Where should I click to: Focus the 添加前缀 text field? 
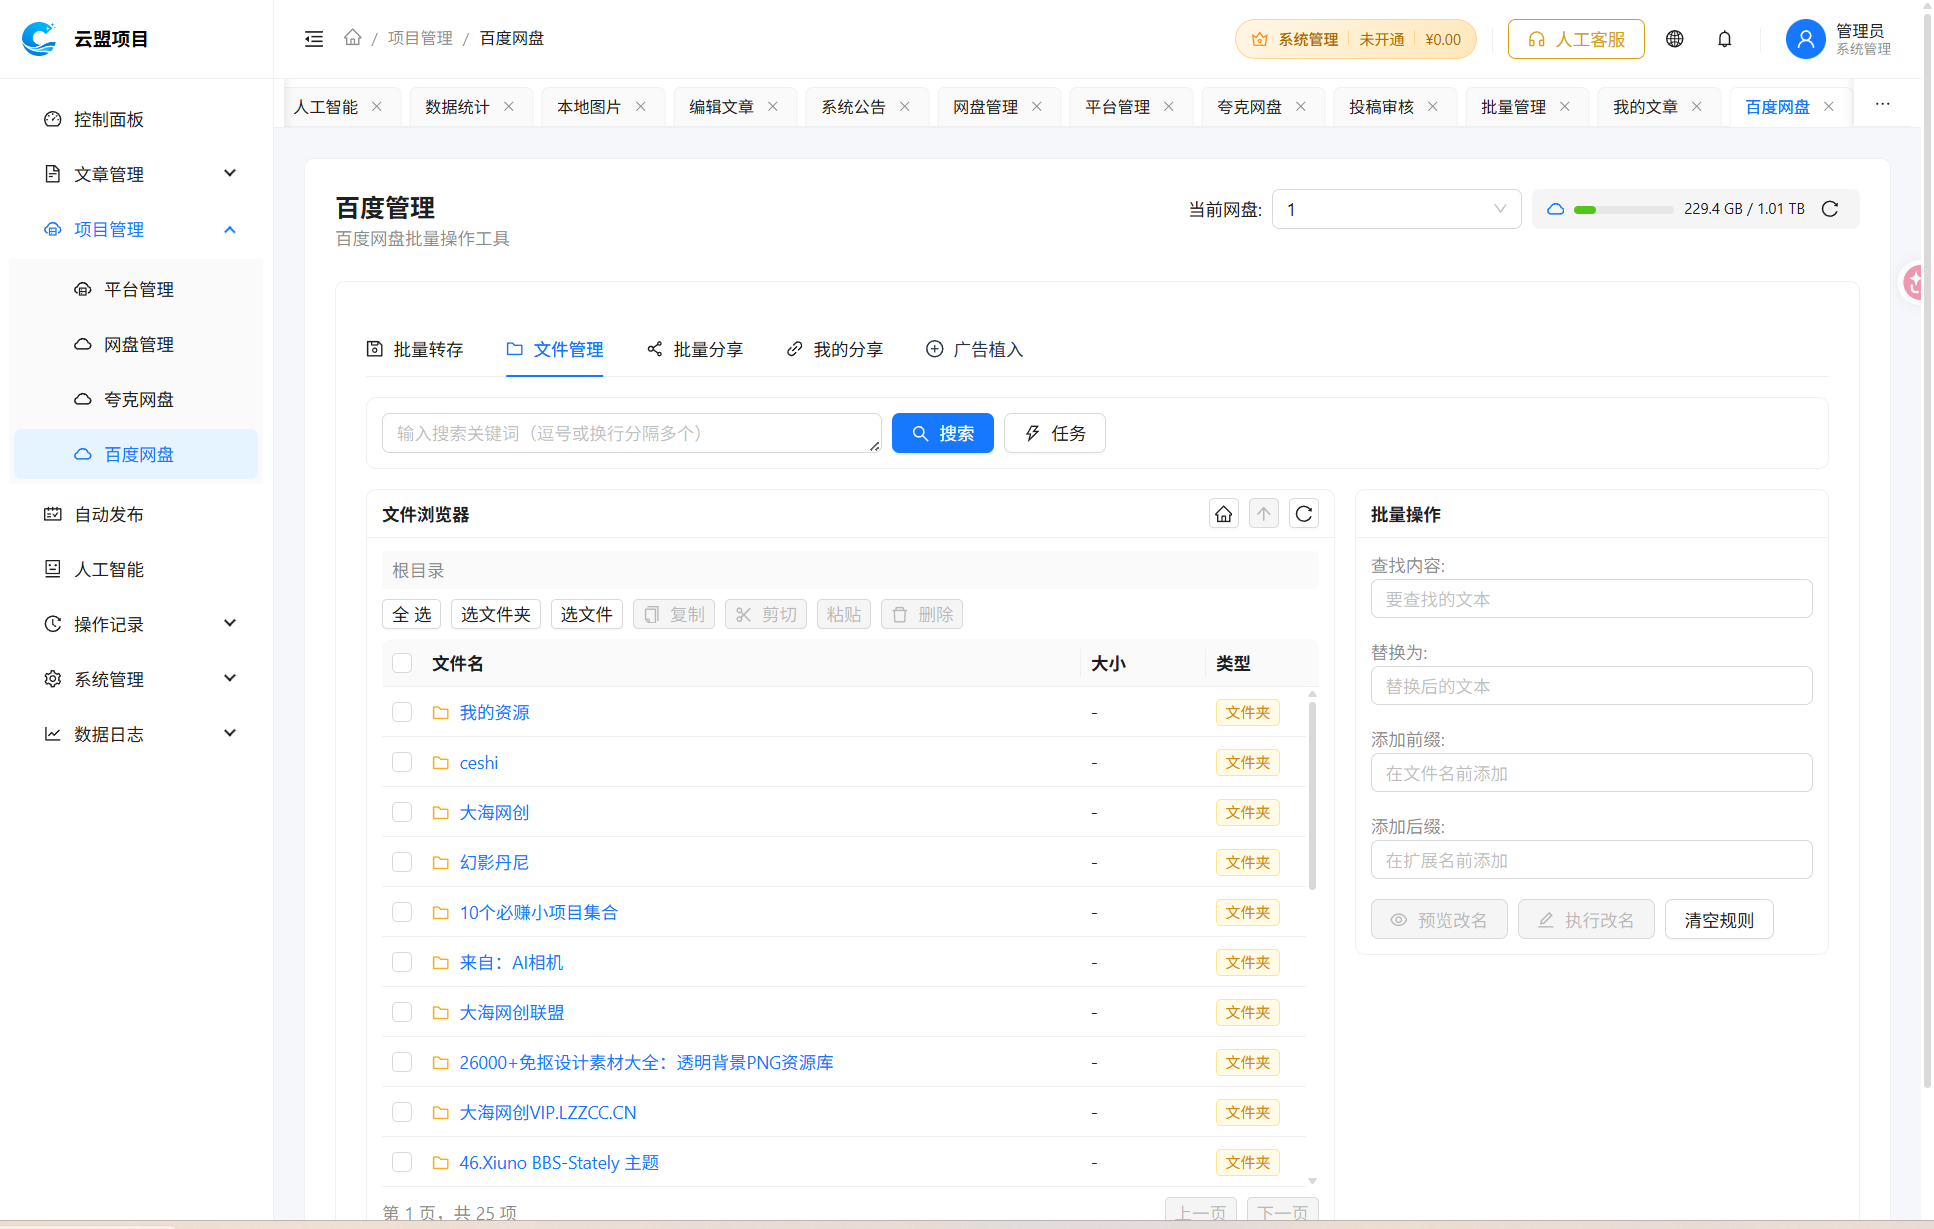click(1592, 773)
